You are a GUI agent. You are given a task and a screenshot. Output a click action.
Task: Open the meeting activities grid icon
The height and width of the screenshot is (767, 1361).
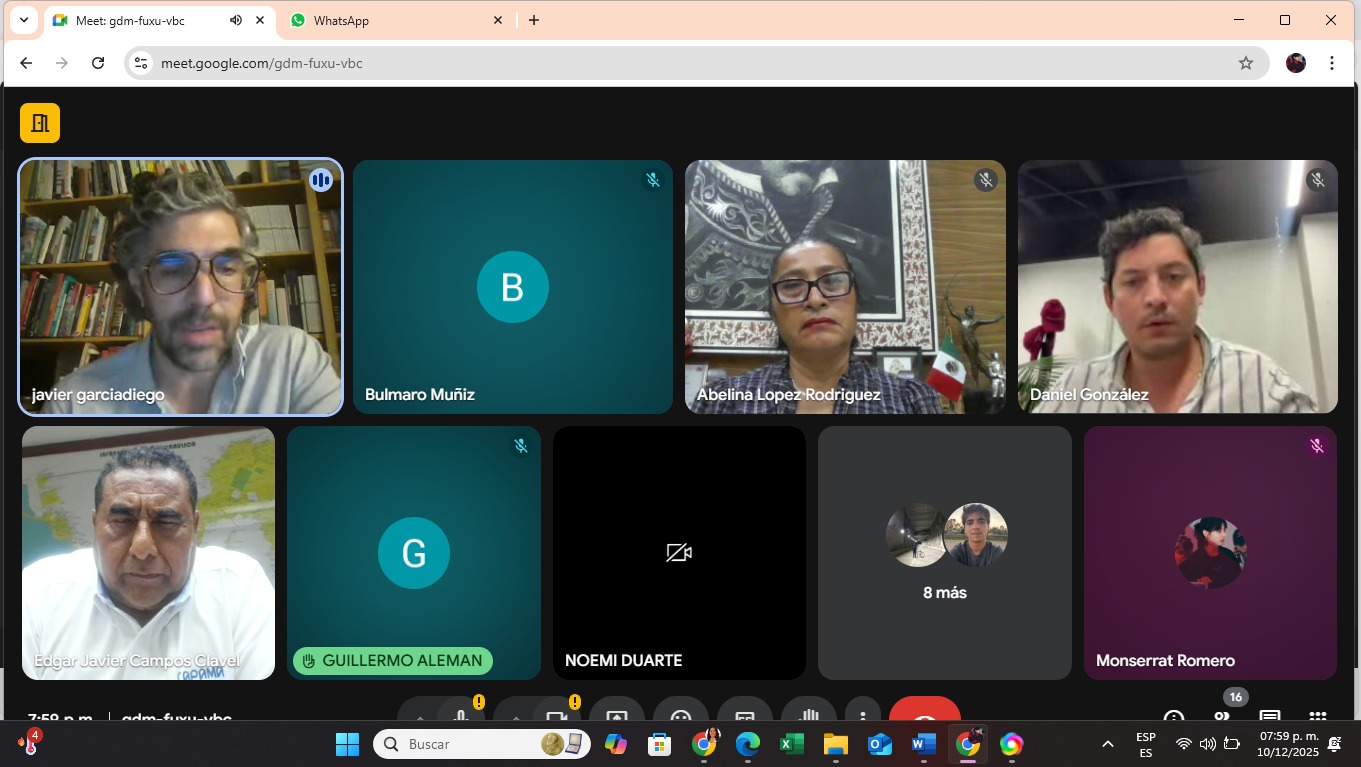1318,714
